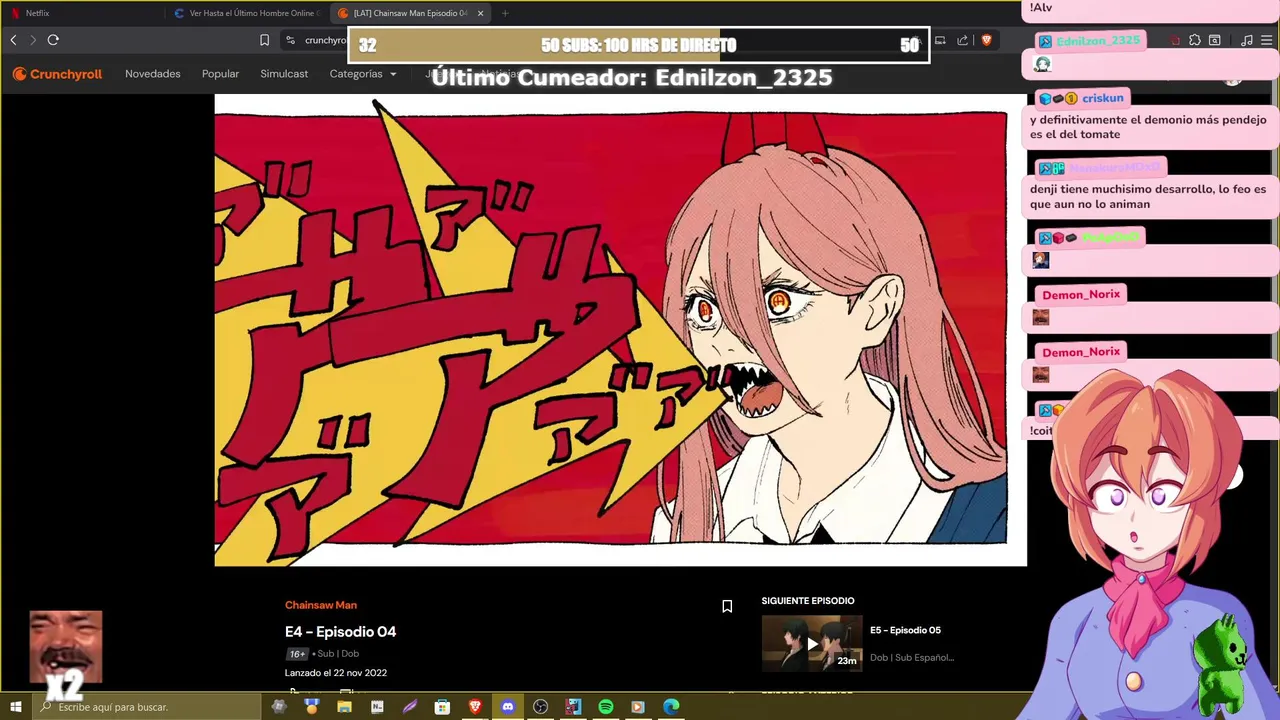Open the tab search icon in toolbar
Image resolution: width=1280 pixels, height=720 pixels.
(1214, 40)
